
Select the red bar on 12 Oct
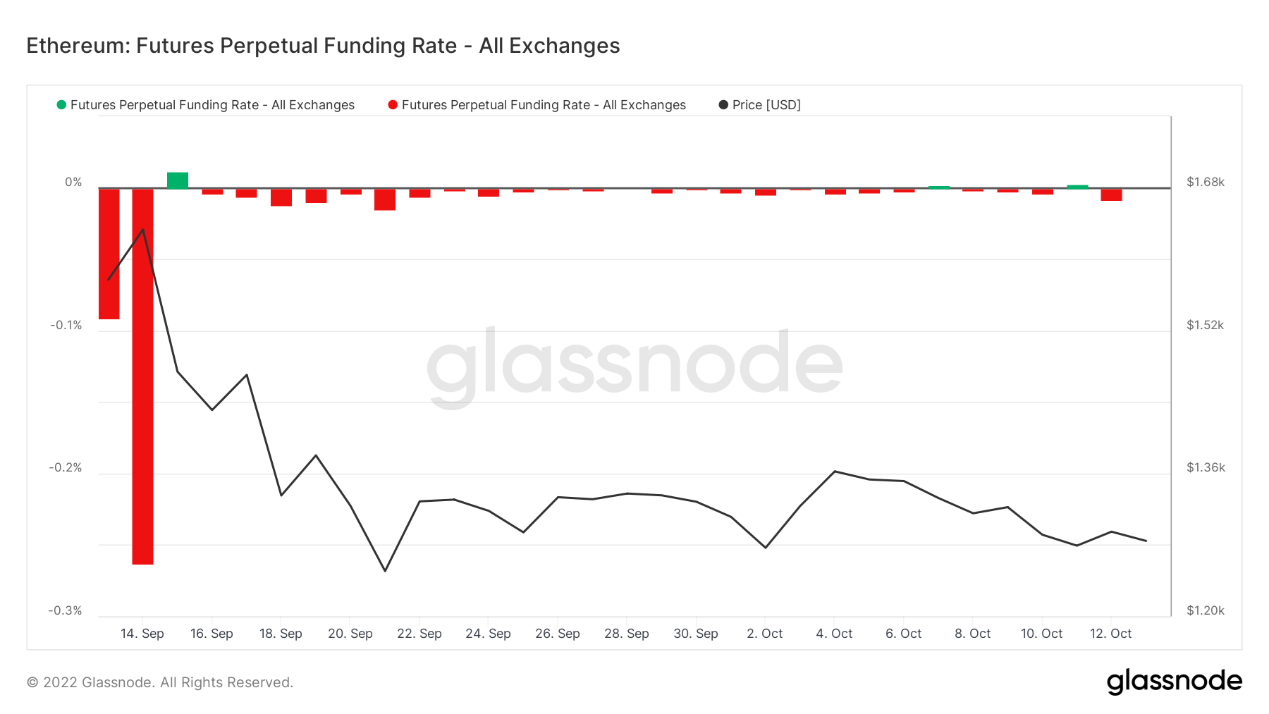point(1111,194)
